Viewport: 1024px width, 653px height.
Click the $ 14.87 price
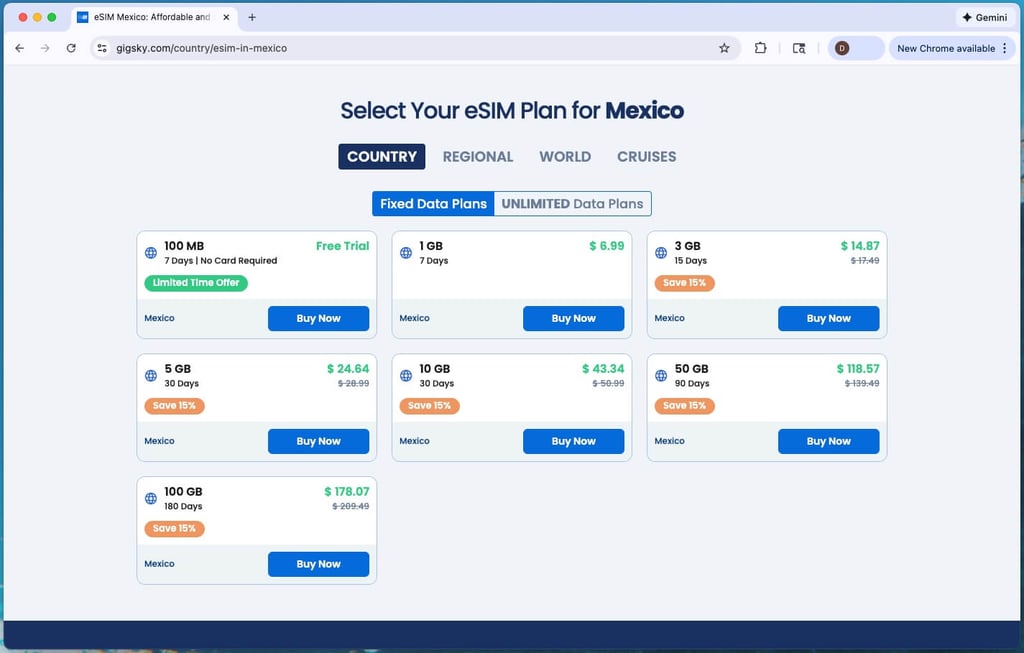tap(860, 246)
